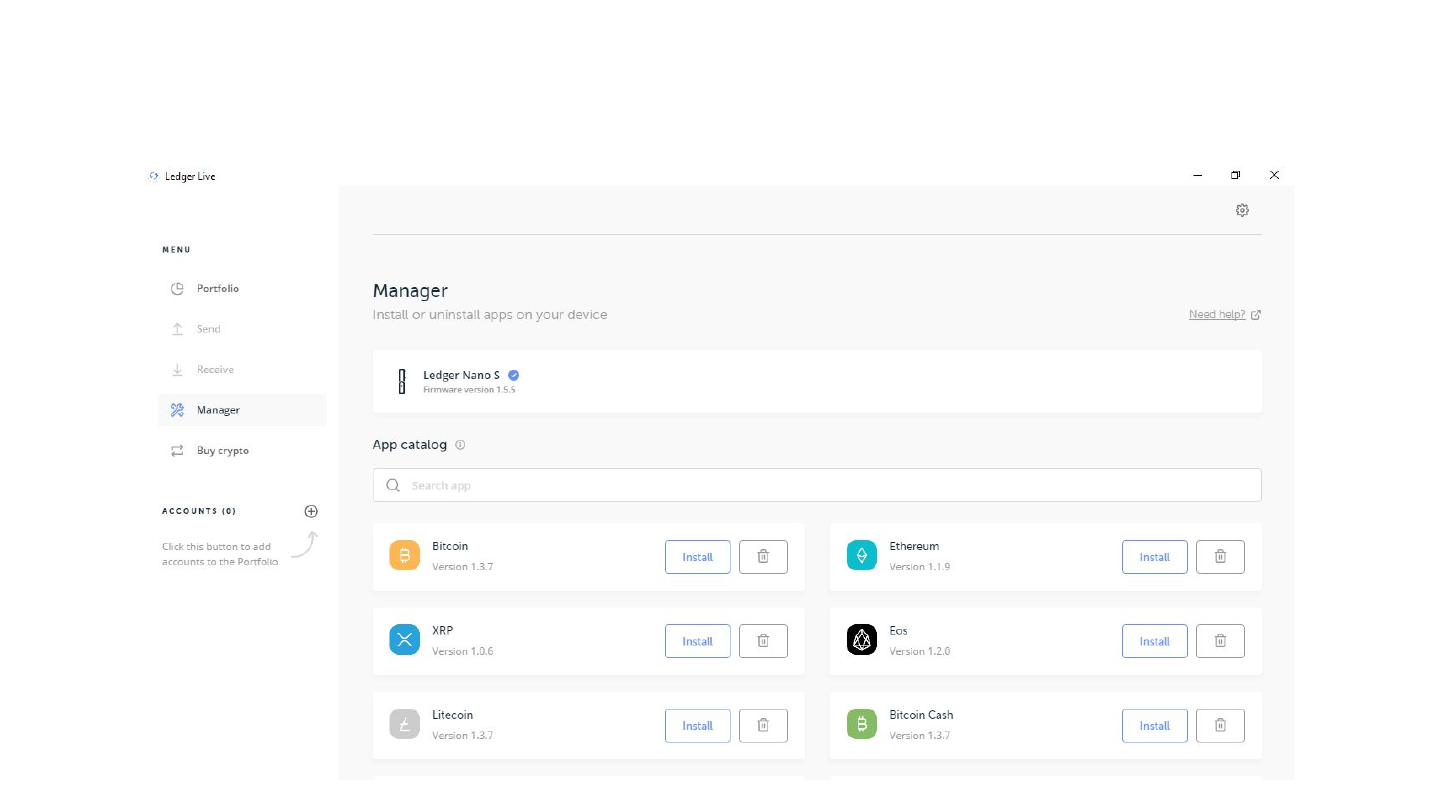
Task: Maximize the Ledger Live window
Action: pyautogui.click(x=1236, y=175)
